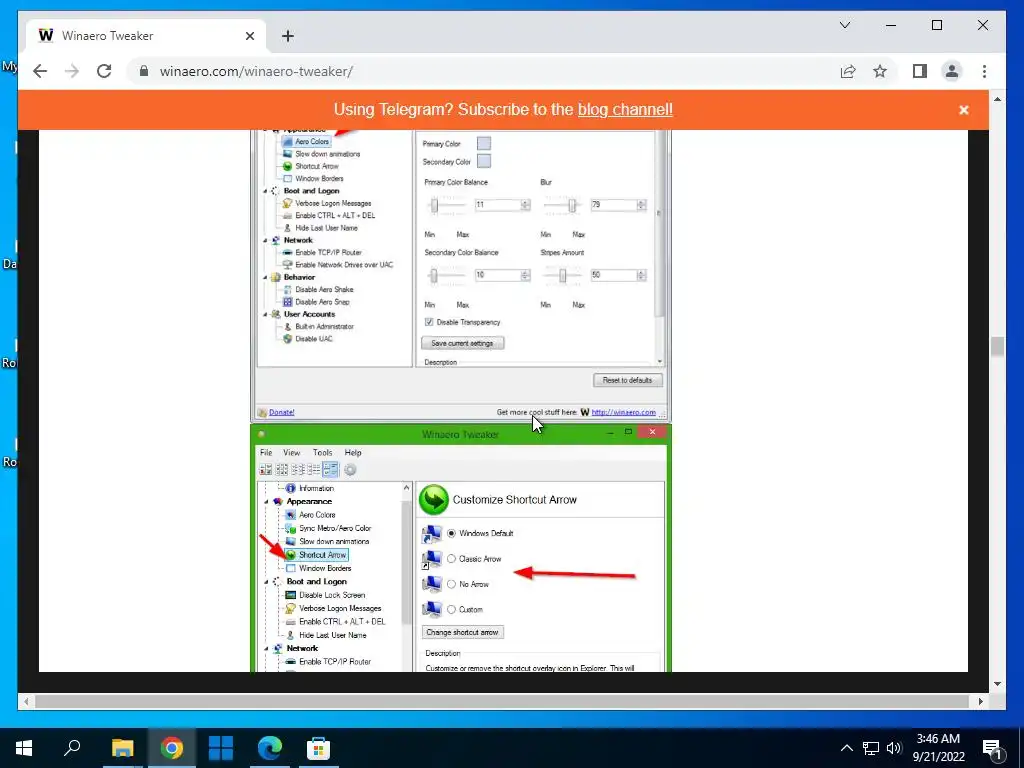Viewport: 1024px width, 768px height.
Task: Close the Winaero Tweaker tab
Action: tap(249, 36)
